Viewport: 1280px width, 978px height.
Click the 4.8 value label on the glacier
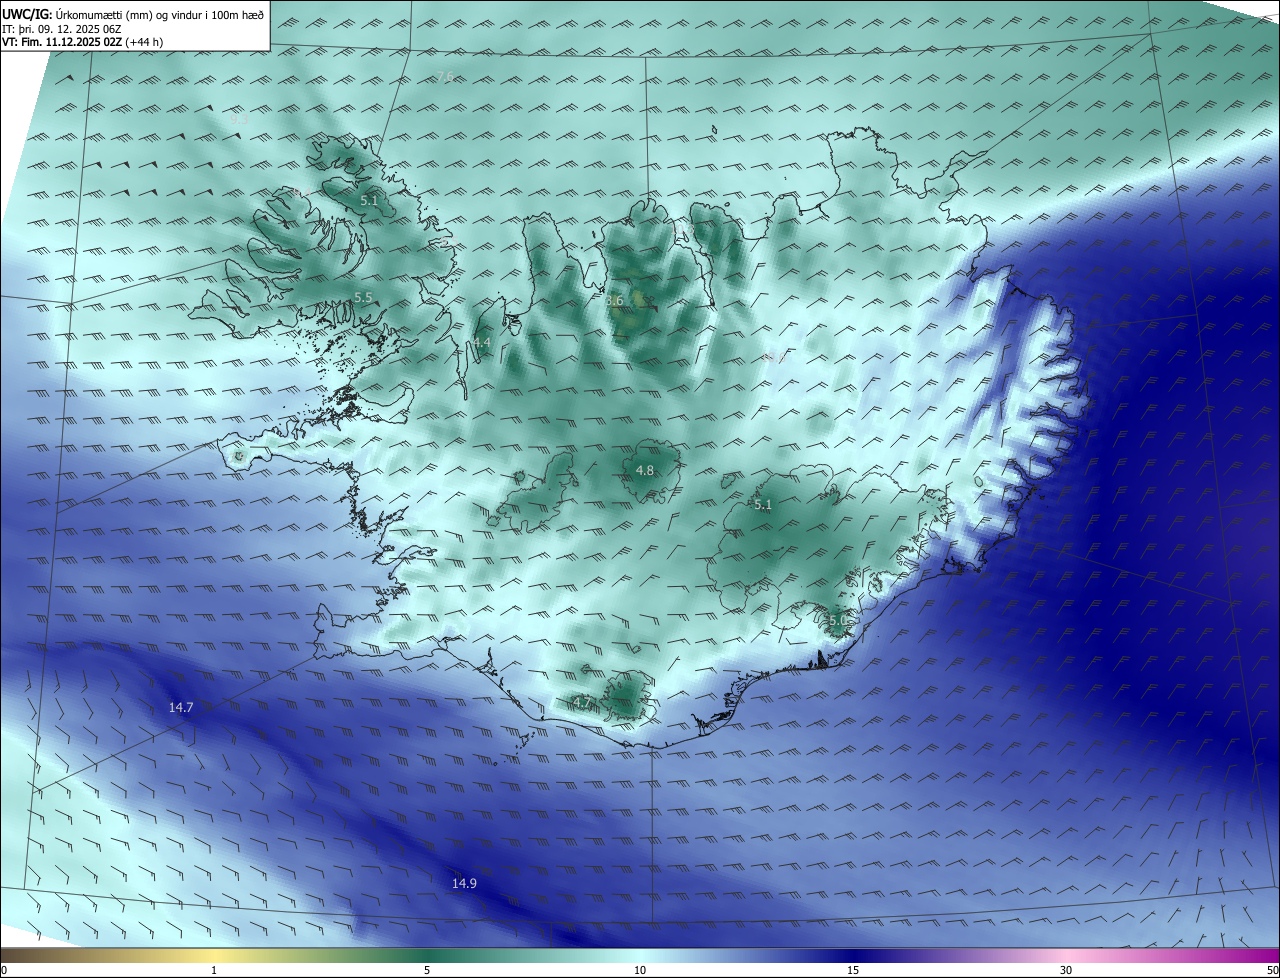(645, 470)
